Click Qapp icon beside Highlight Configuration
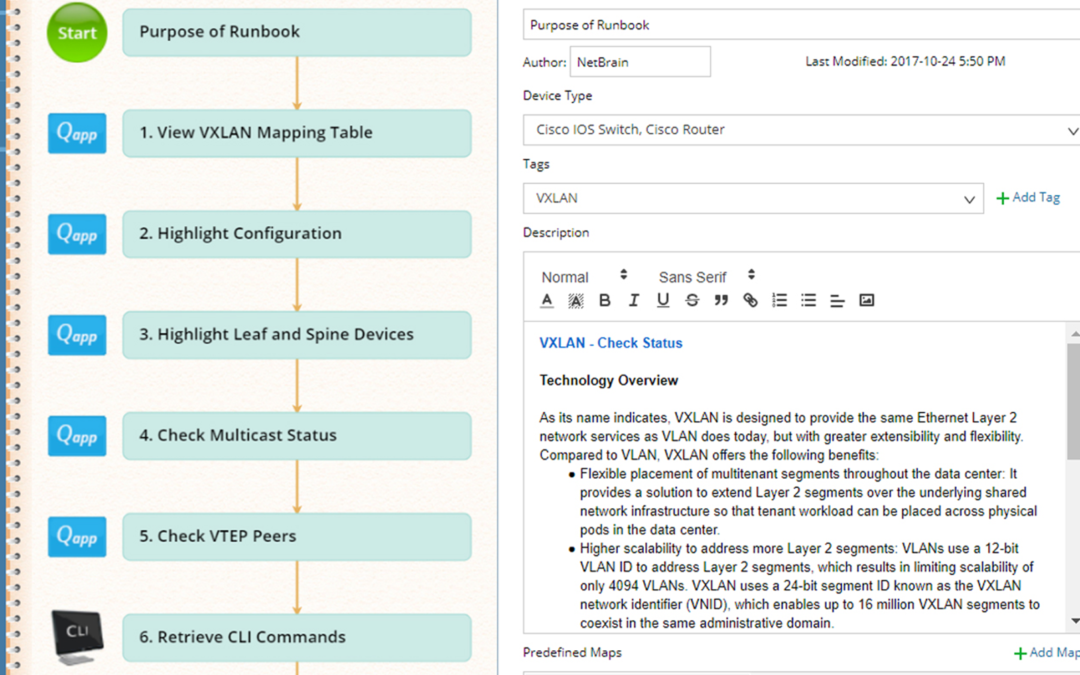Image resolution: width=1080 pixels, height=675 pixels. click(x=77, y=234)
